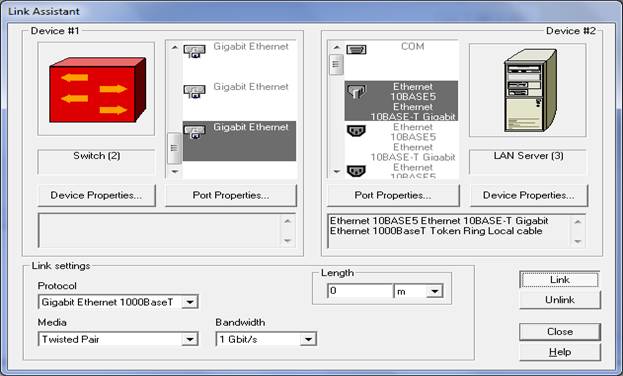This screenshot has width=623, height=376.
Task: Click the Device #2 port list scroll thumb
Action: point(337,64)
